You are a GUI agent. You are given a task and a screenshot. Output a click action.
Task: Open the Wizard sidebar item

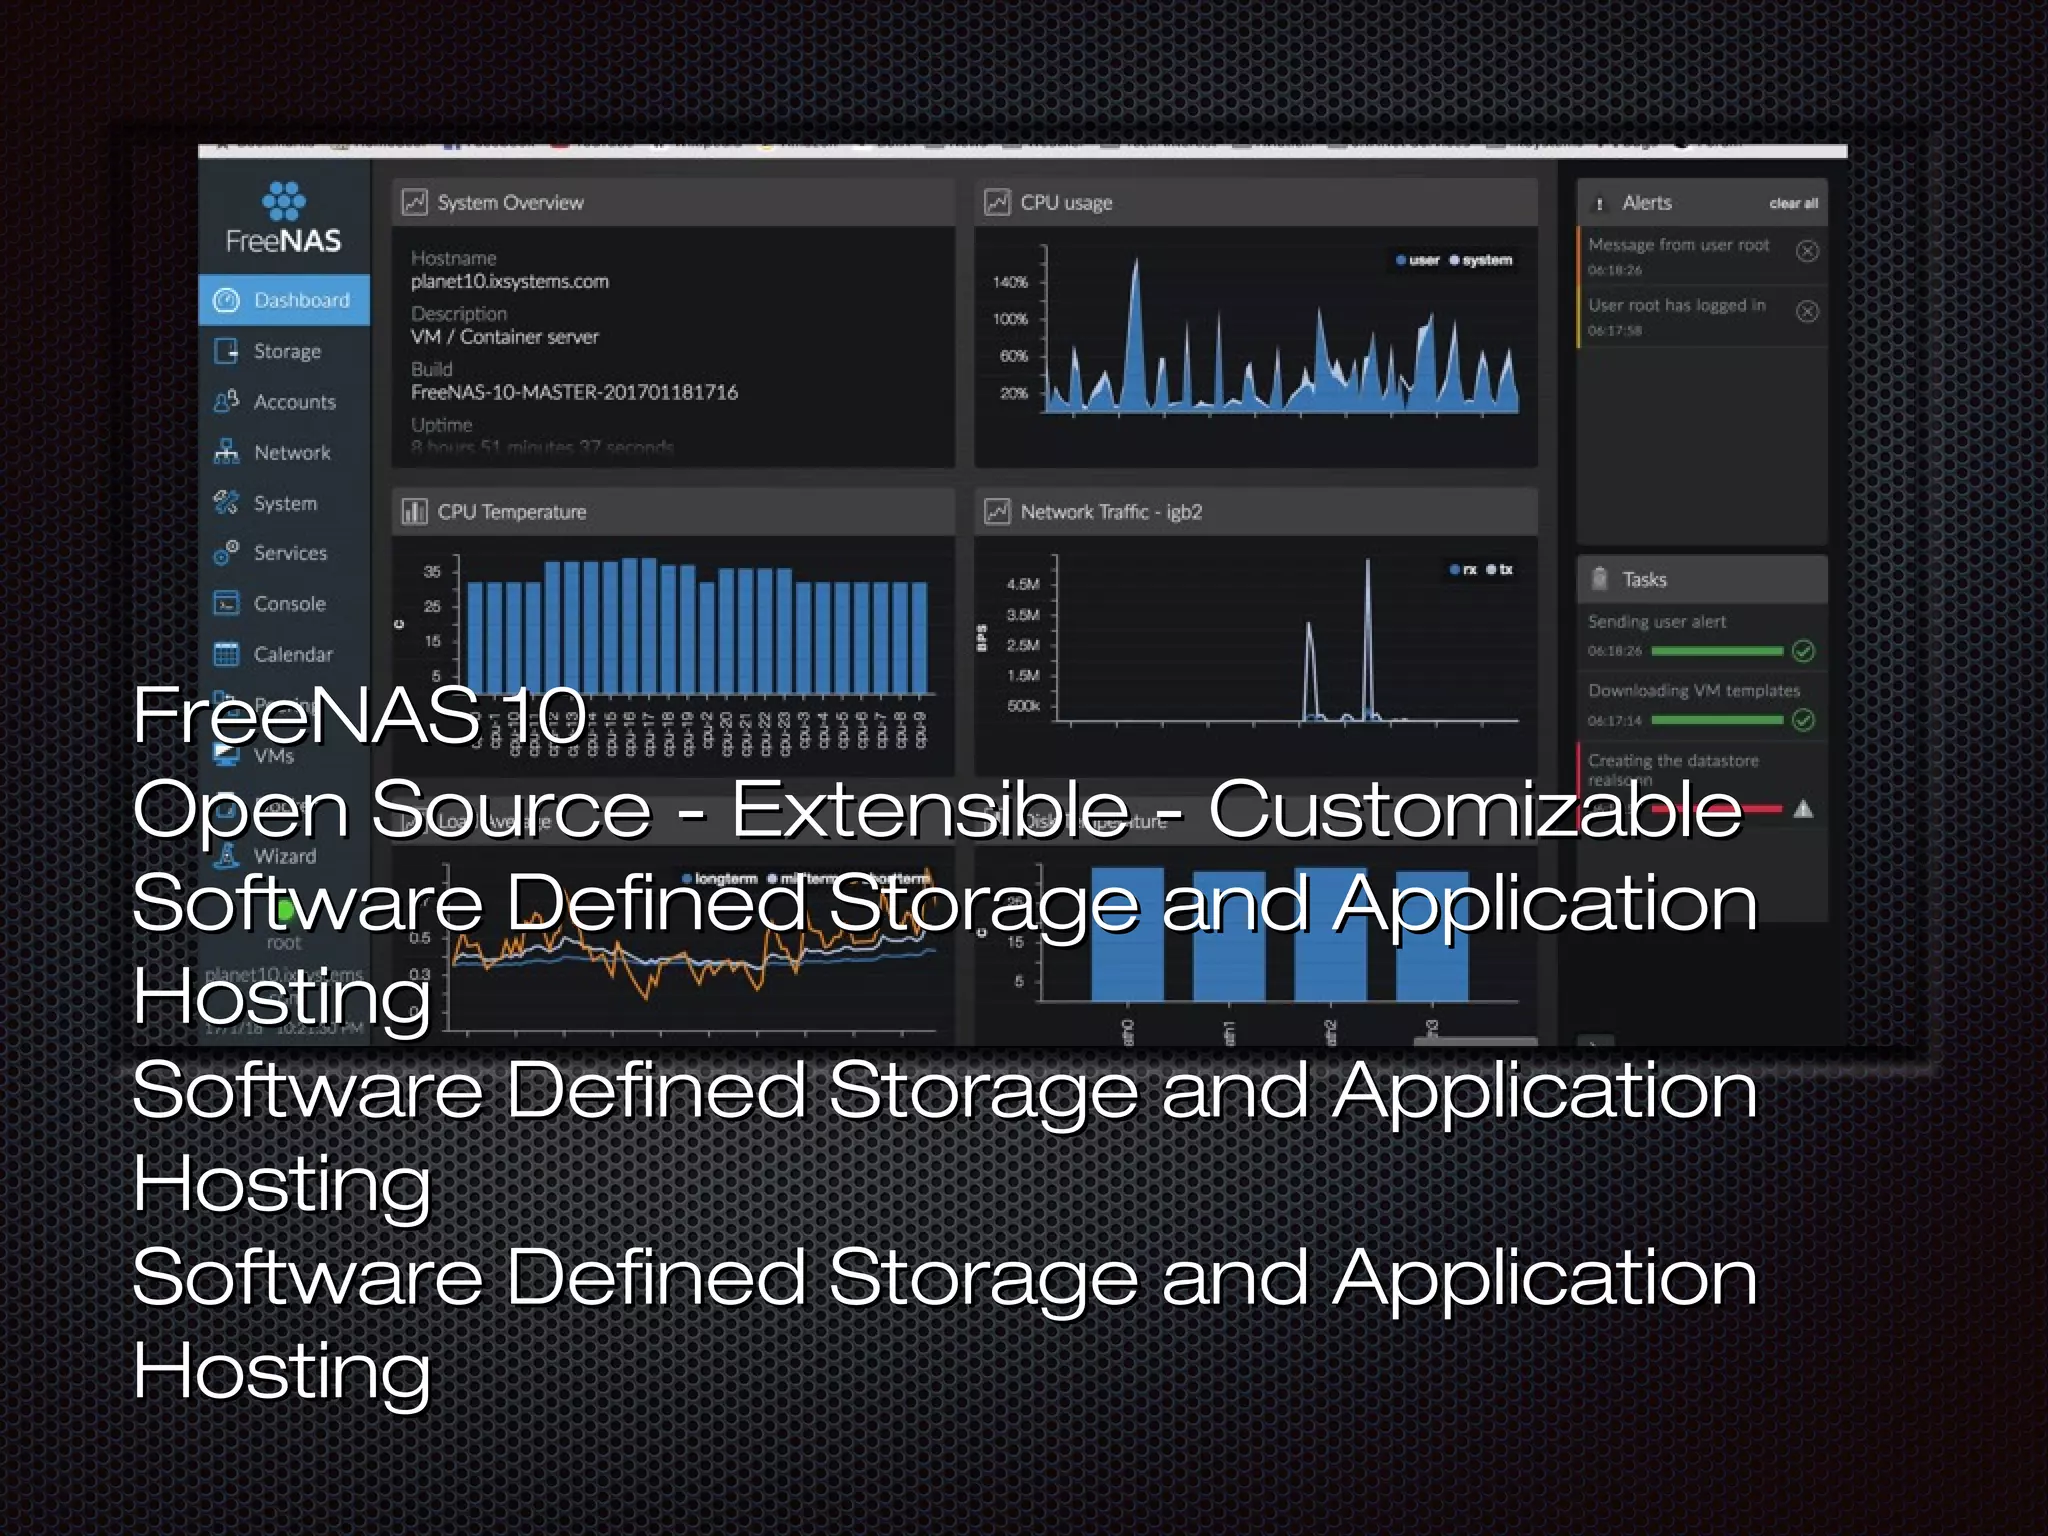point(284,856)
